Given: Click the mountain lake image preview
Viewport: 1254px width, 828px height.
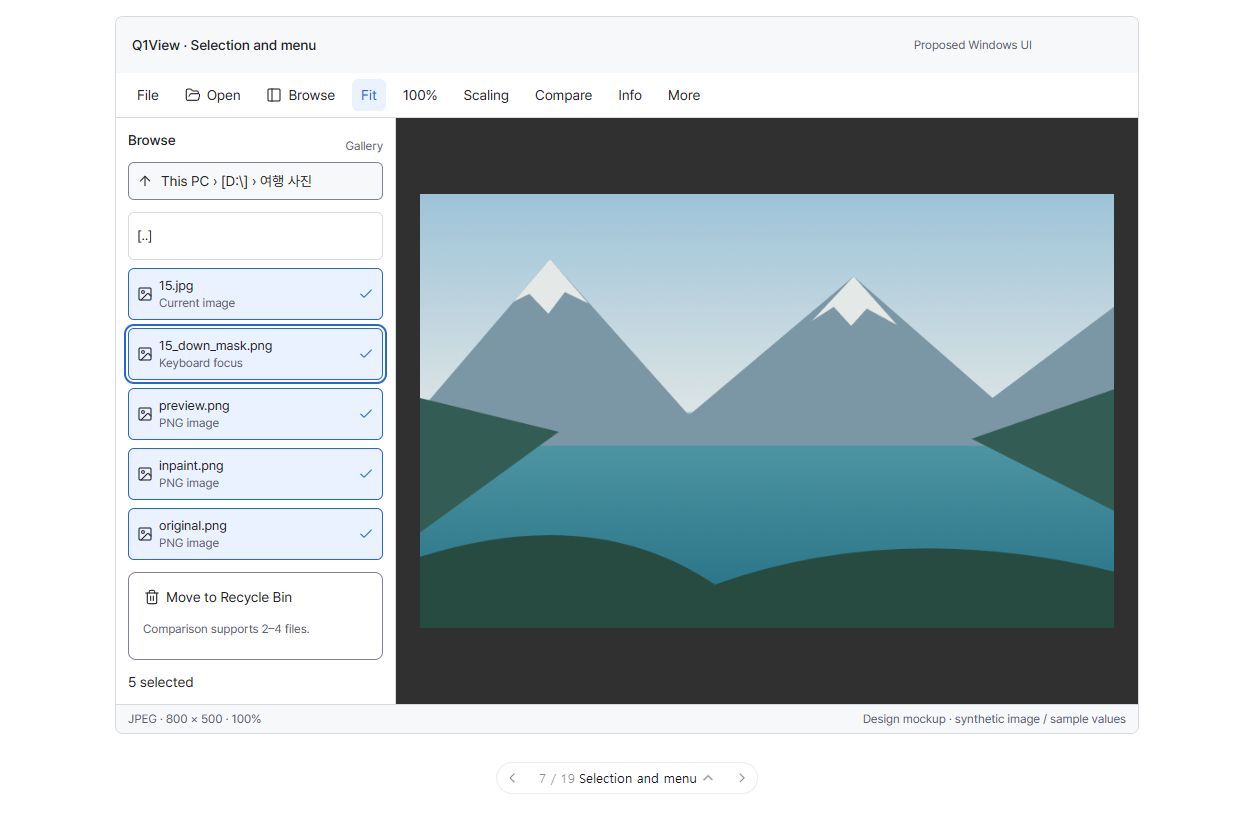Looking at the screenshot, I should (766, 411).
